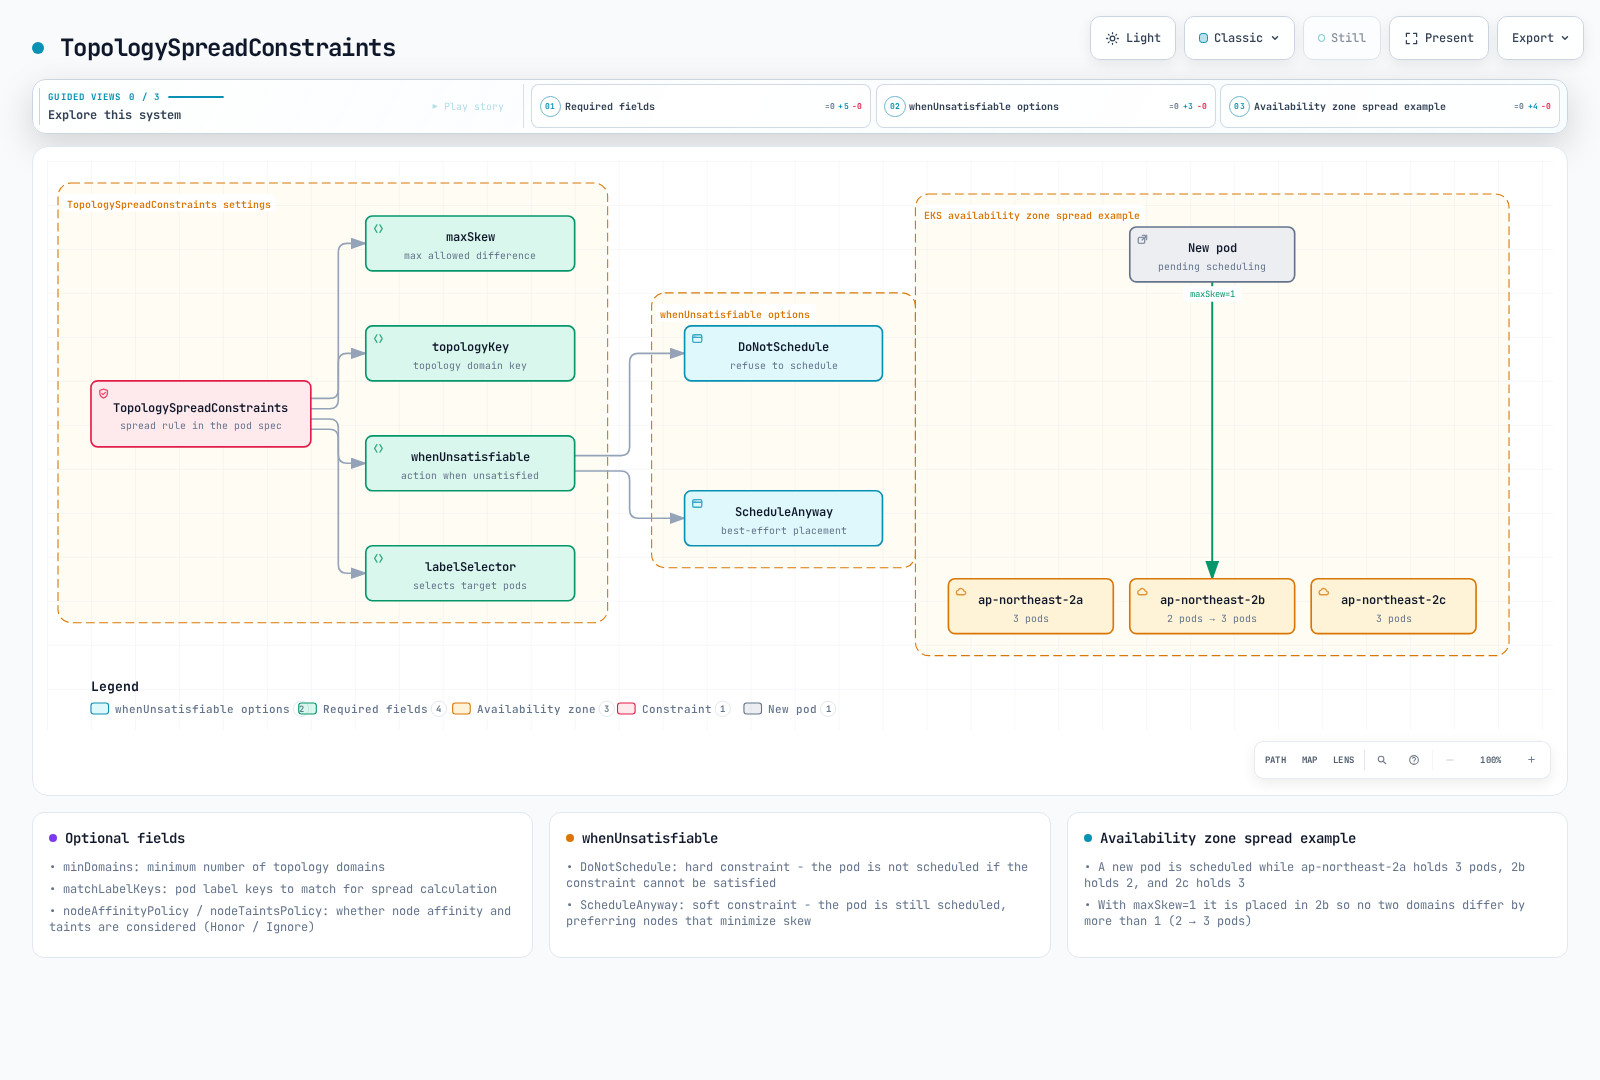Select the ScheduleAnyway diagram node
The height and width of the screenshot is (1080, 1600).
783,518
